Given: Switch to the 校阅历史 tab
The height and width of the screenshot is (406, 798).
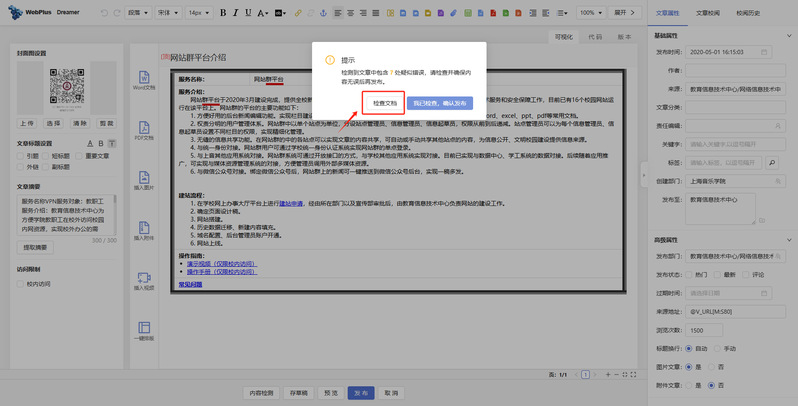Looking at the screenshot, I should [748, 13].
